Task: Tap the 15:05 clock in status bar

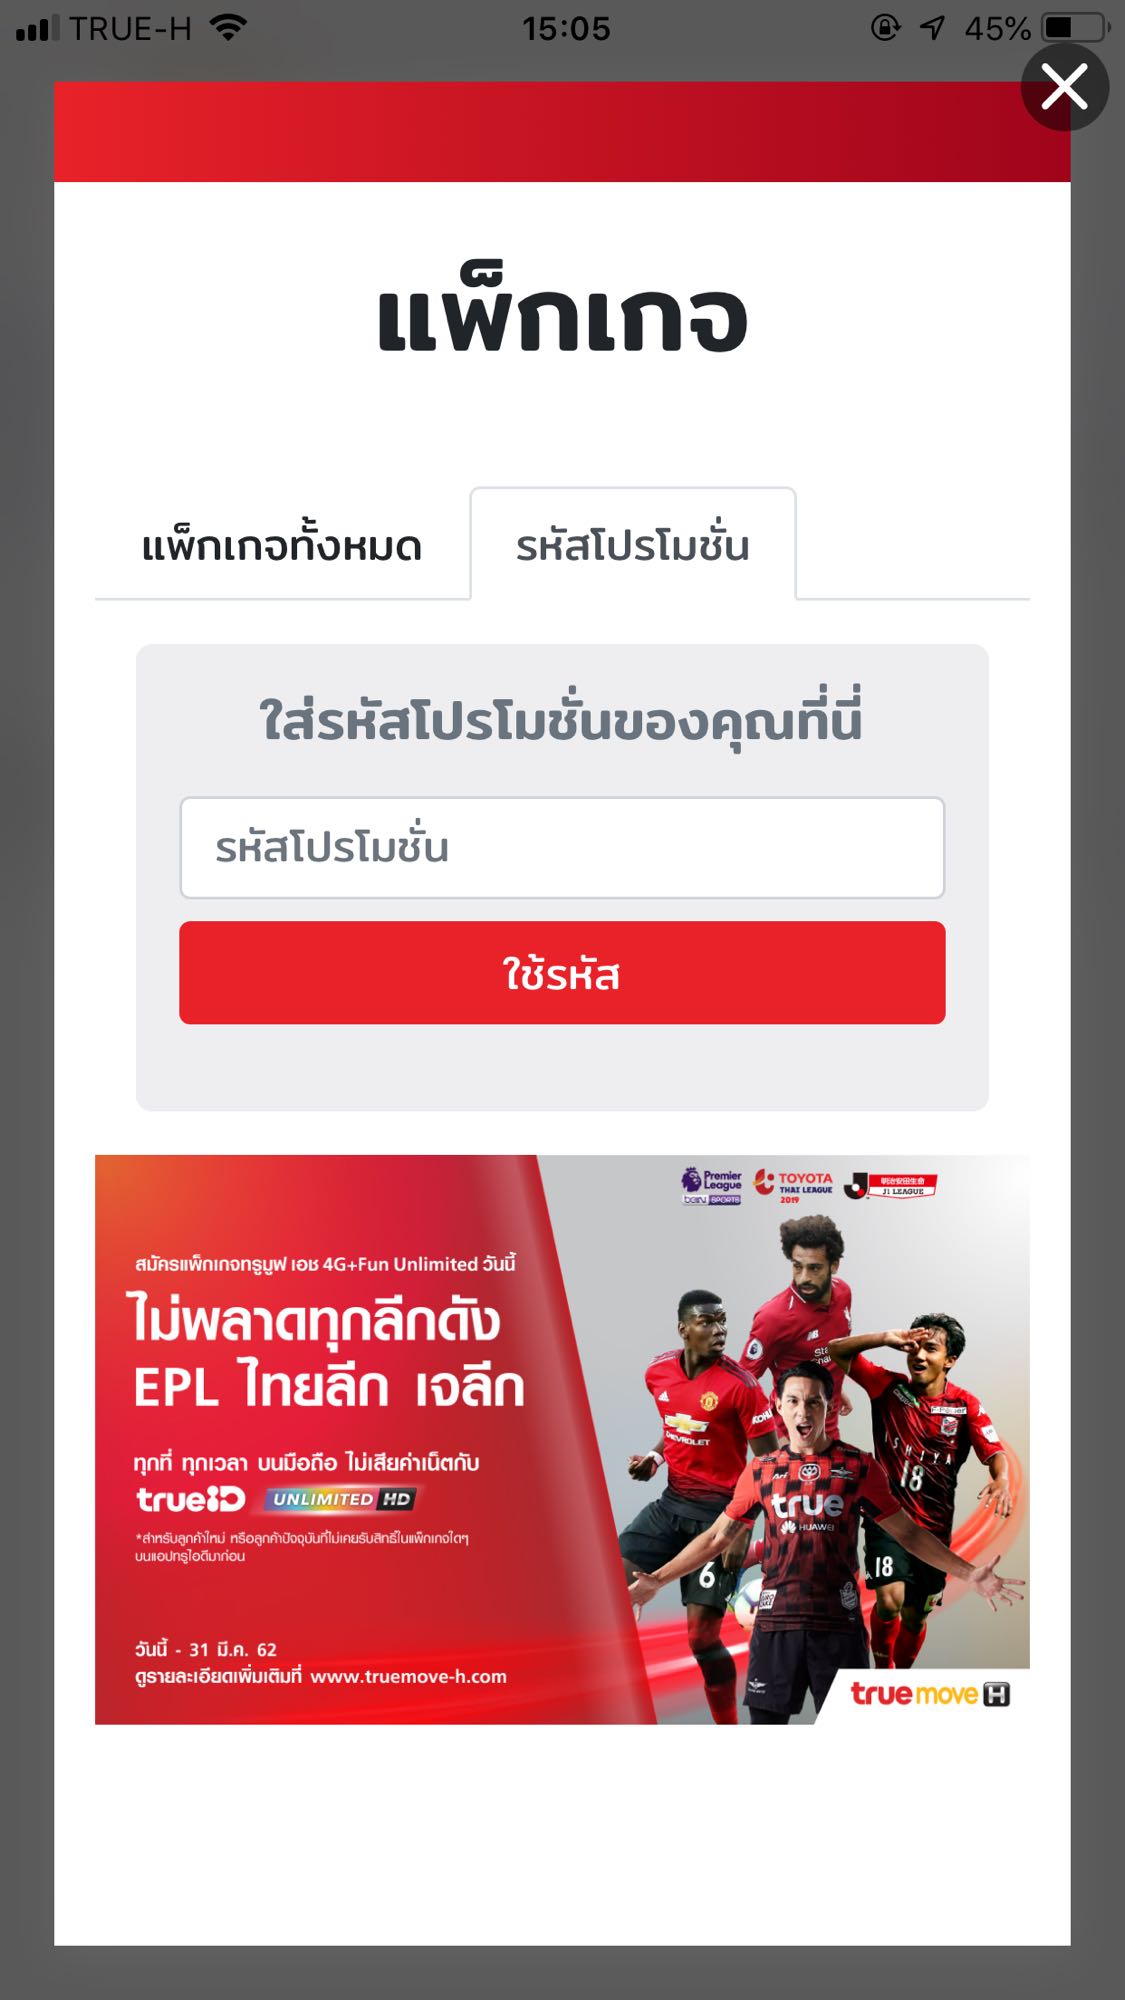Action: click(x=566, y=28)
